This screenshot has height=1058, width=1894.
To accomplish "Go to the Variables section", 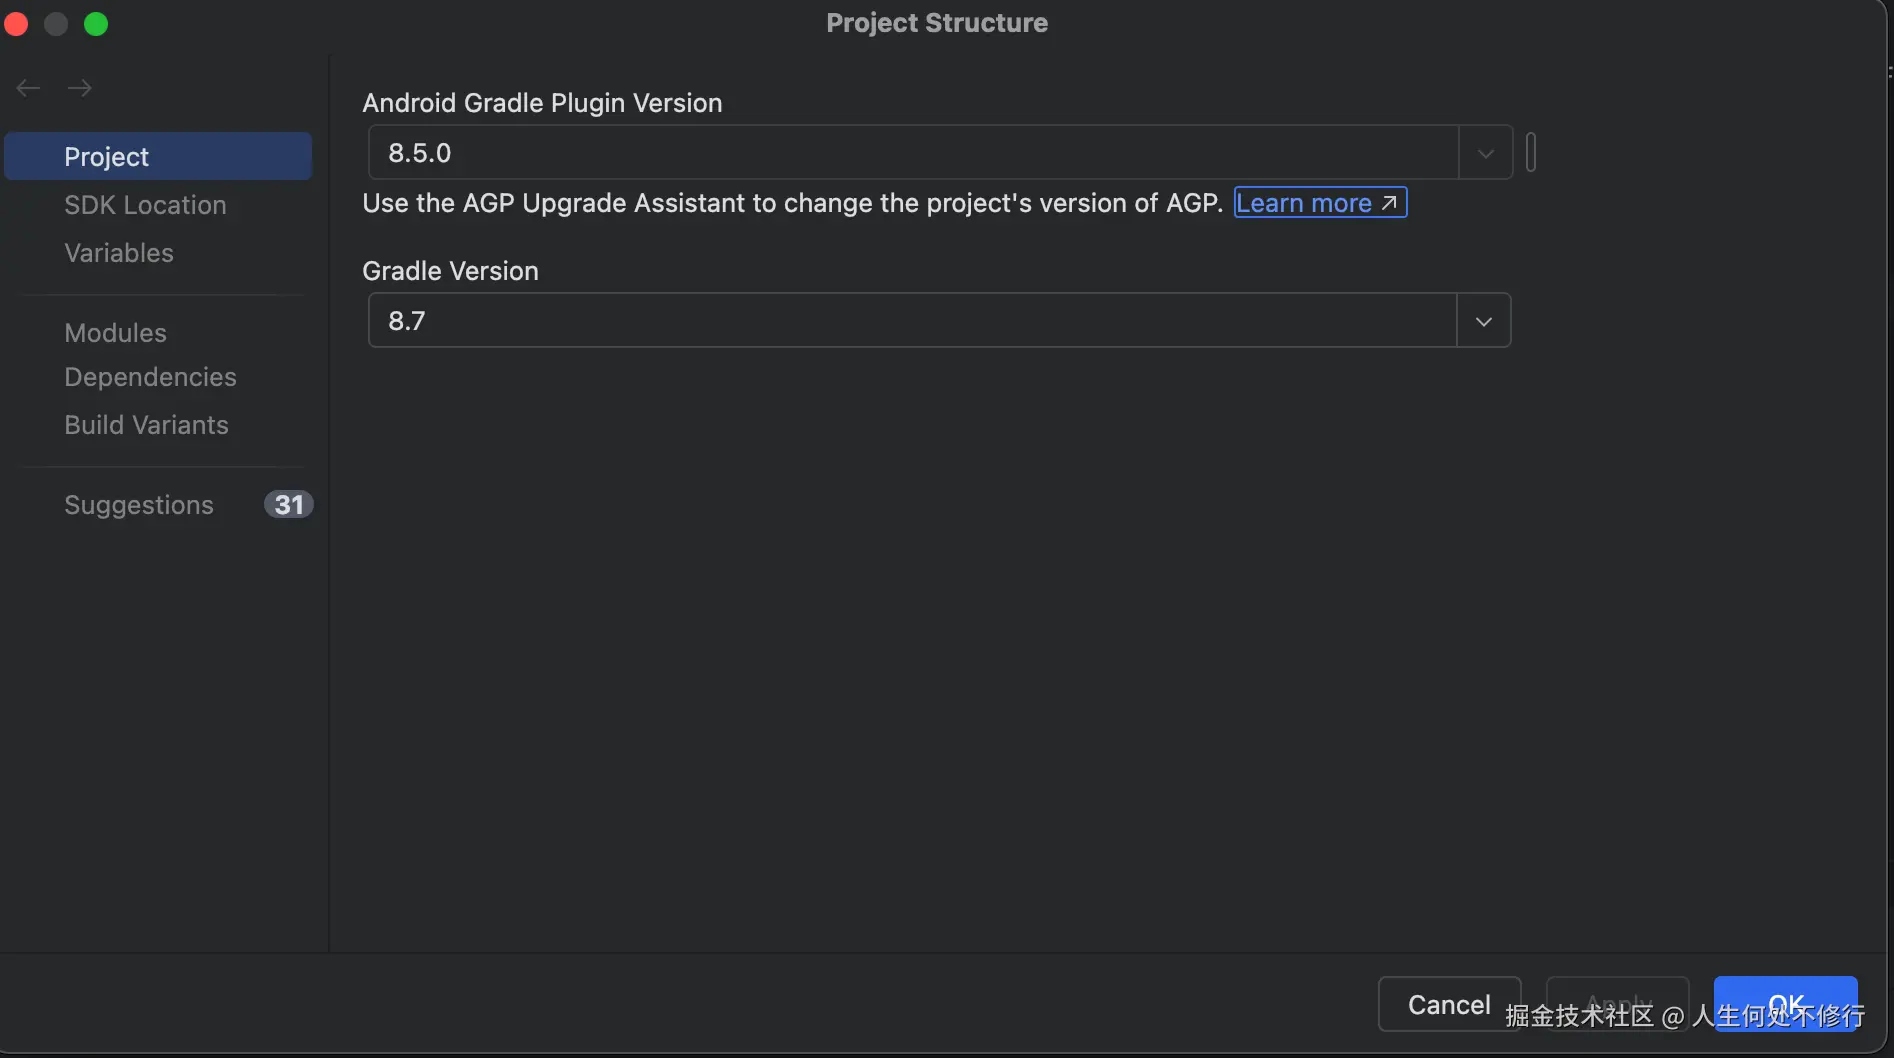I will (x=119, y=253).
